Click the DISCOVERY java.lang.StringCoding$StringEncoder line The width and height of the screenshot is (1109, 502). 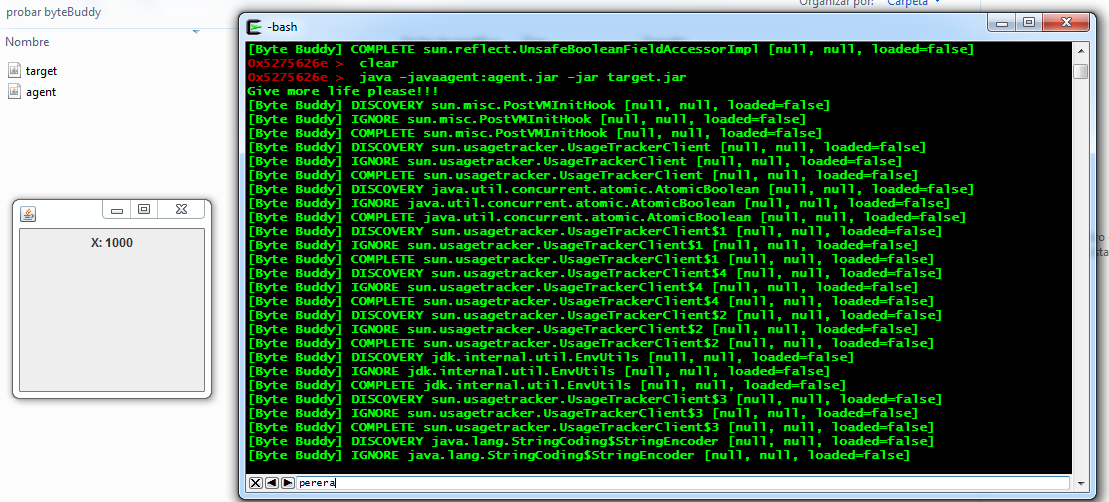[x=591, y=441]
